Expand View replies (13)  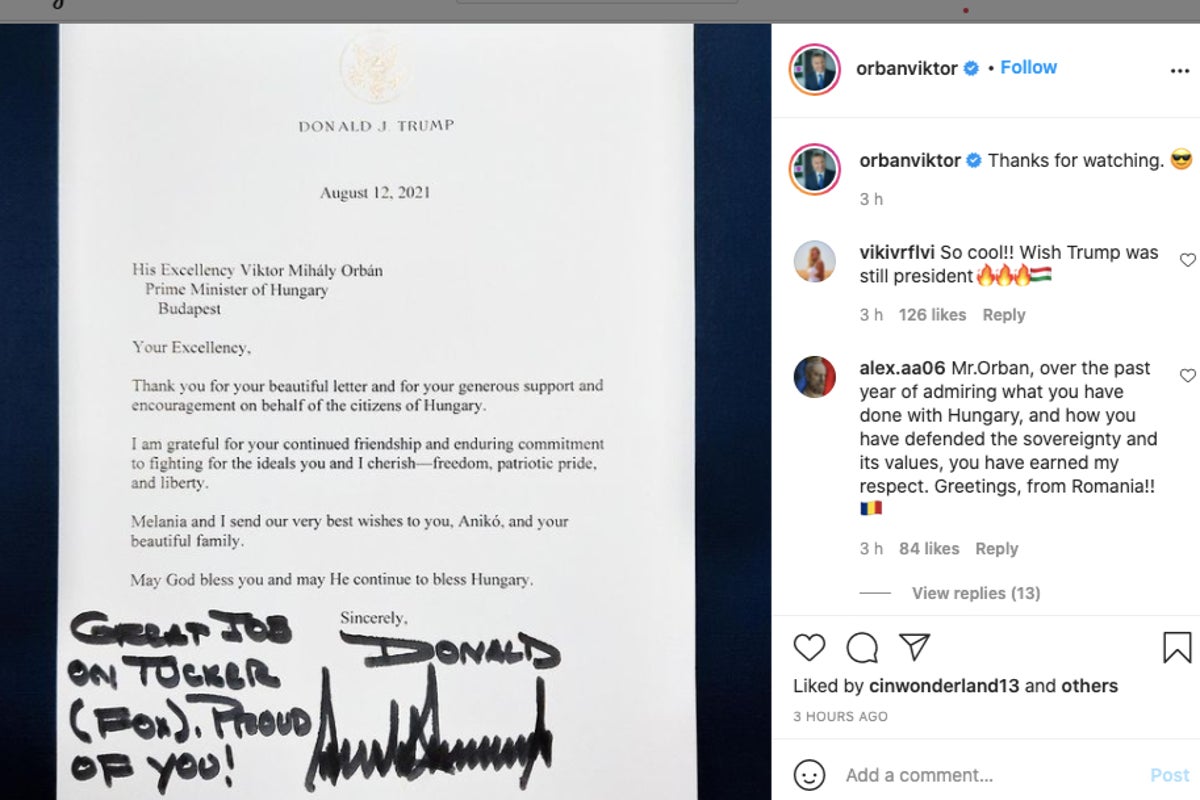pos(976,593)
